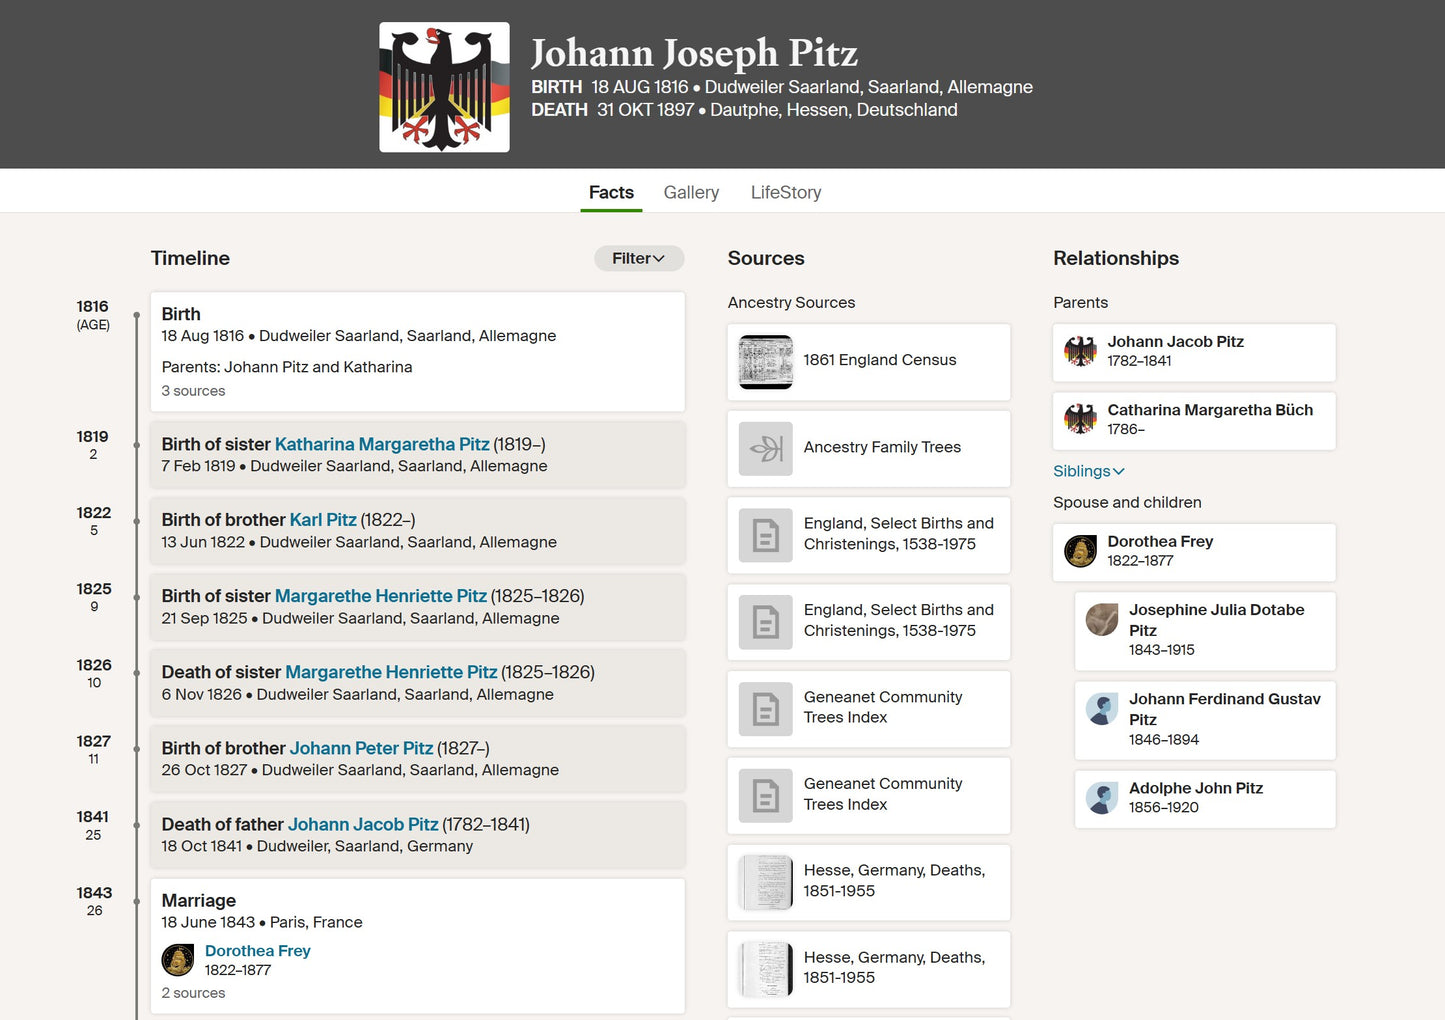Switch to the Gallery tab
This screenshot has height=1020, width=1445.
click(691, 192)
